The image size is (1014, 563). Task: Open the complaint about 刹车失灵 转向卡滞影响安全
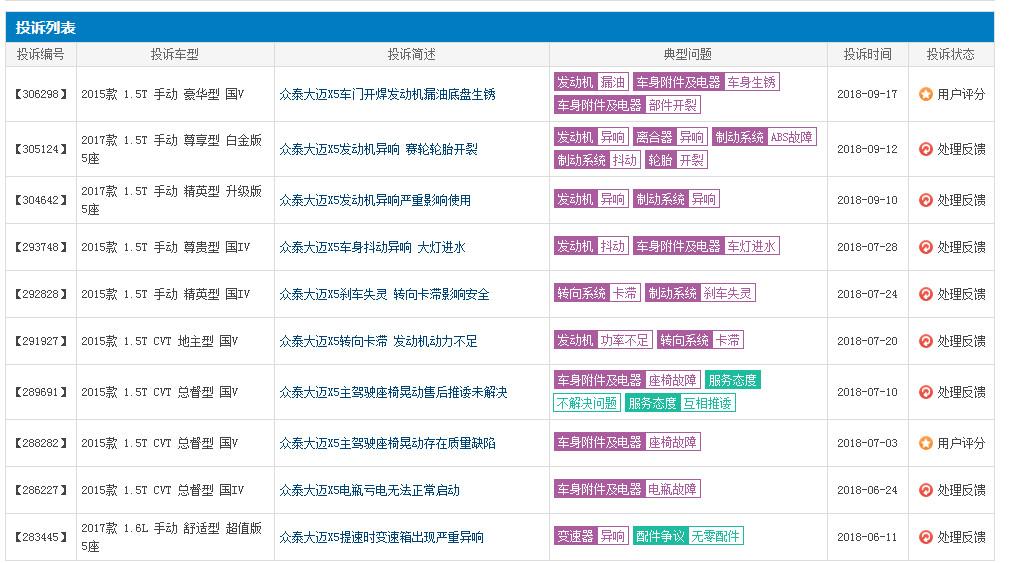[x=384, y=294]
